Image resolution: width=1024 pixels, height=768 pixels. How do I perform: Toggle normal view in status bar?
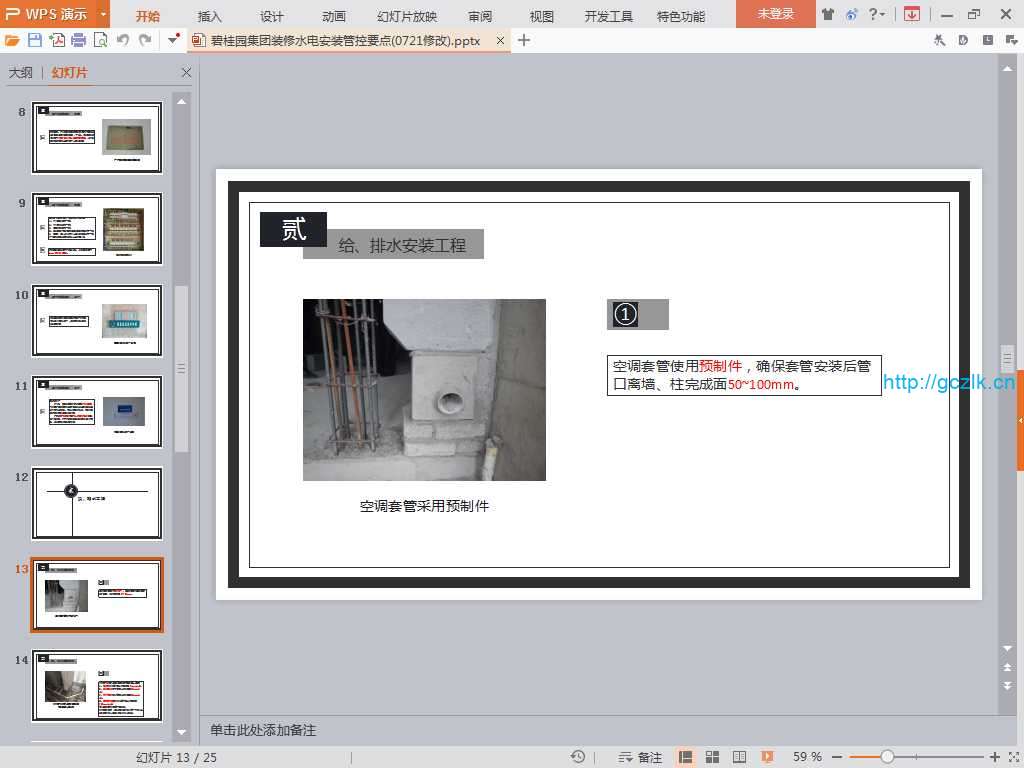[686, 757]
